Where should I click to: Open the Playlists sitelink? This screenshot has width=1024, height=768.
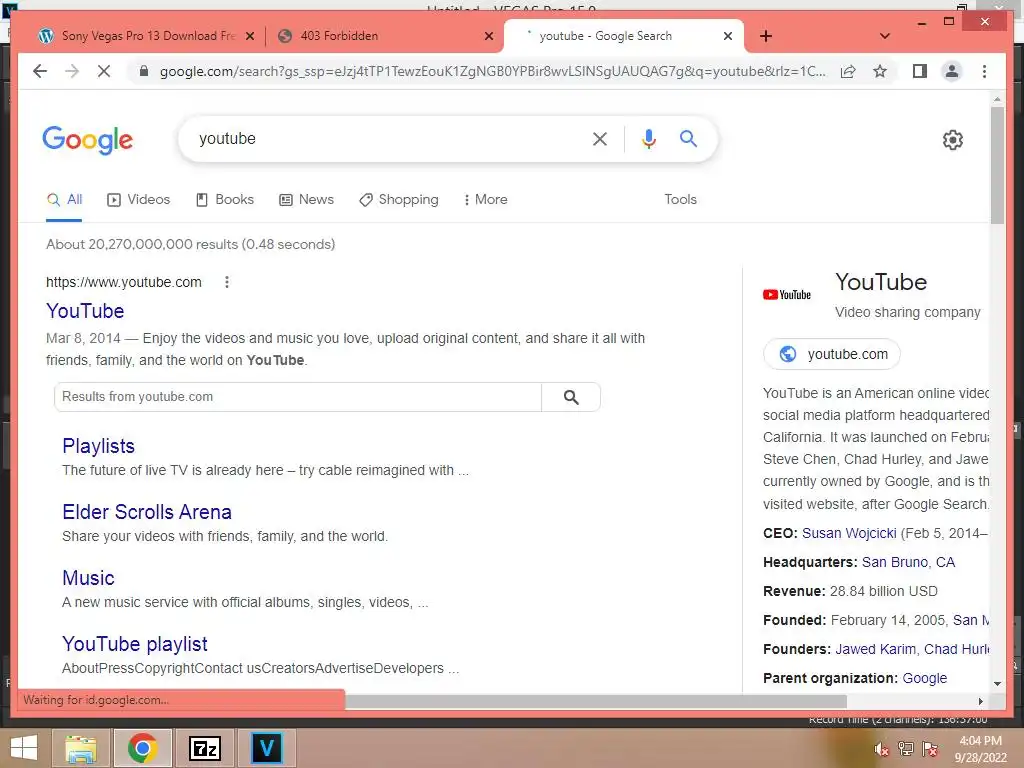click(98, 446)
